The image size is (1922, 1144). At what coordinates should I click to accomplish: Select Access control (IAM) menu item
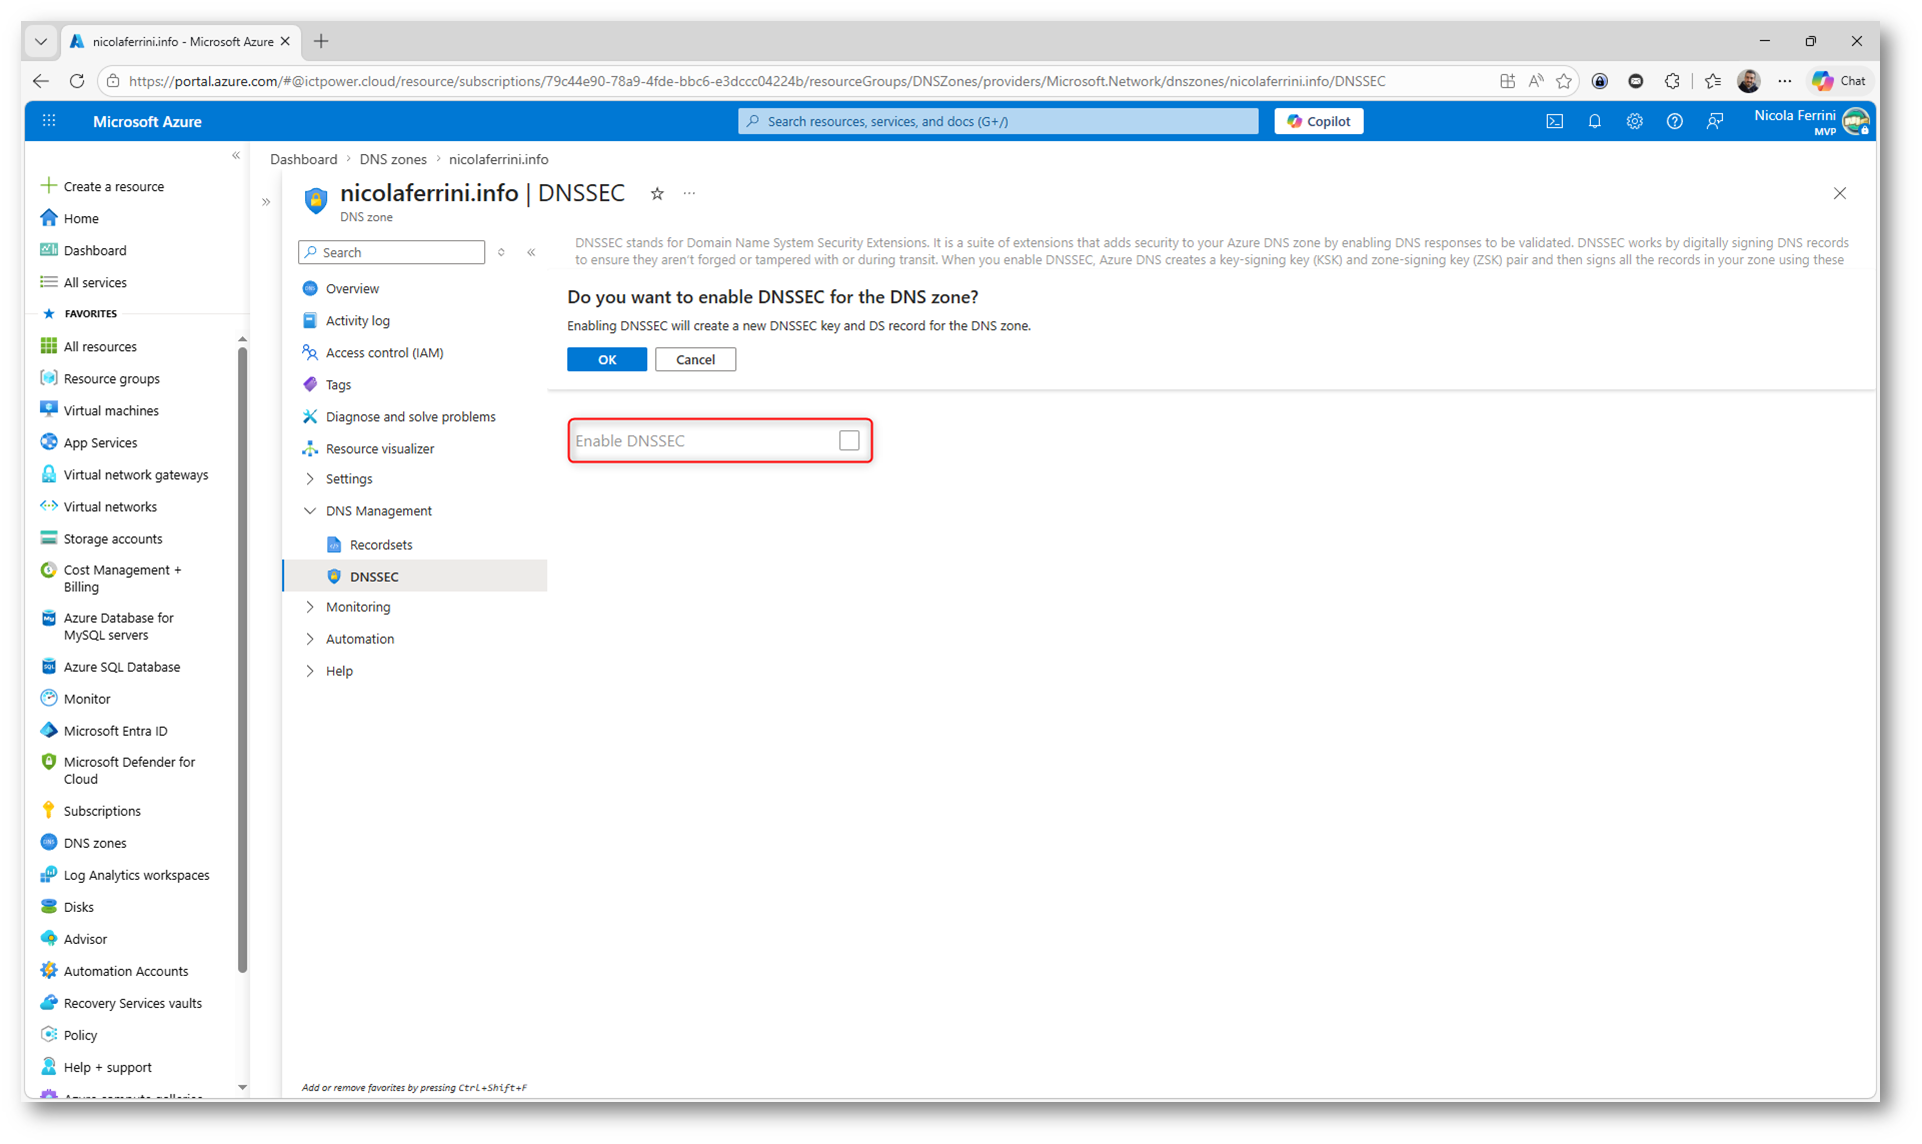point(384,353)
